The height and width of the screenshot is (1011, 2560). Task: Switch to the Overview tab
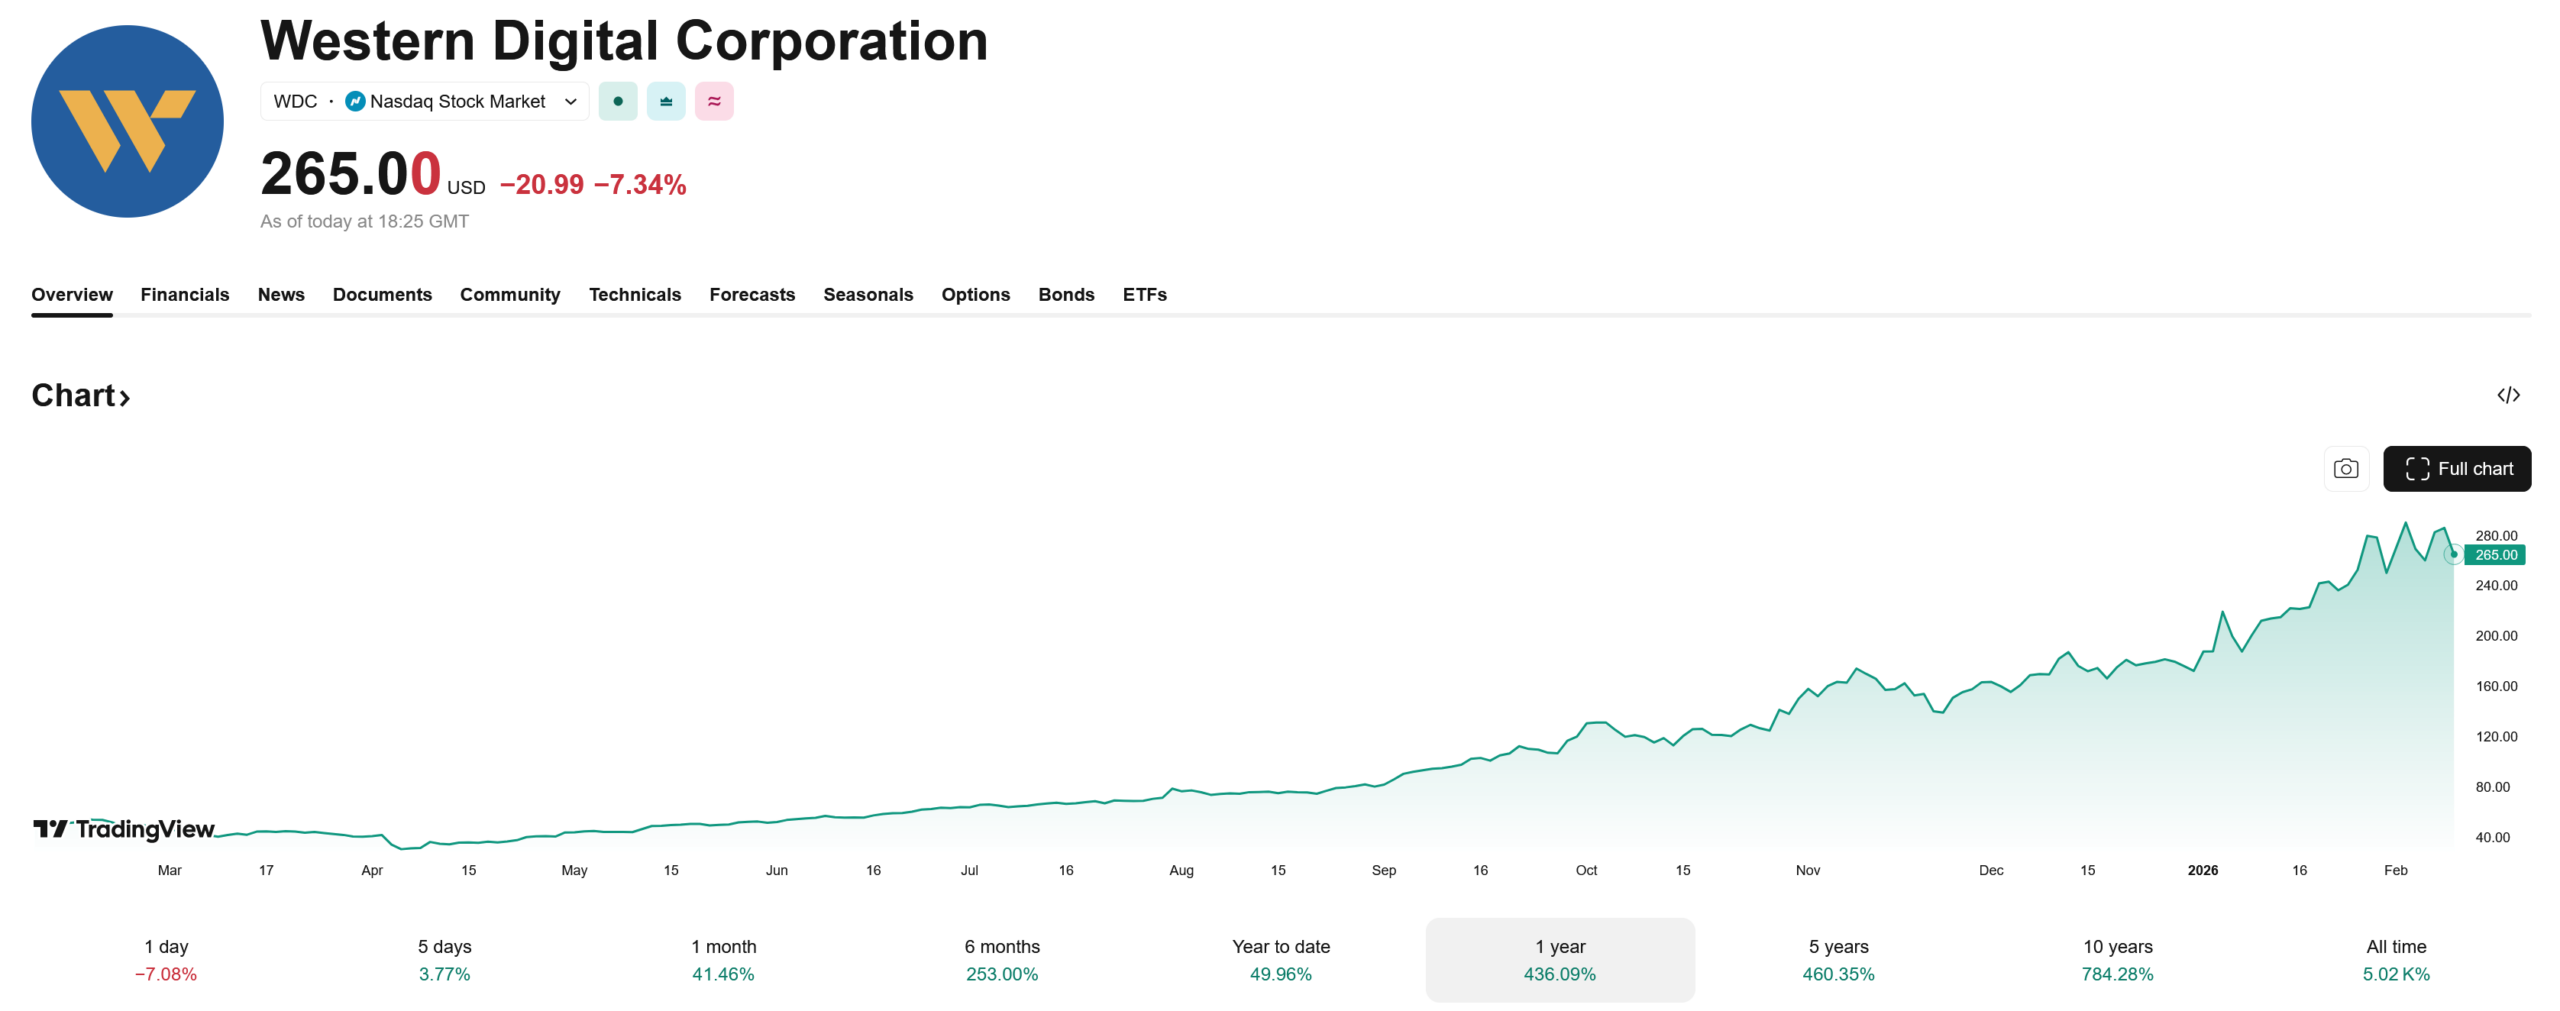(72, 294)
